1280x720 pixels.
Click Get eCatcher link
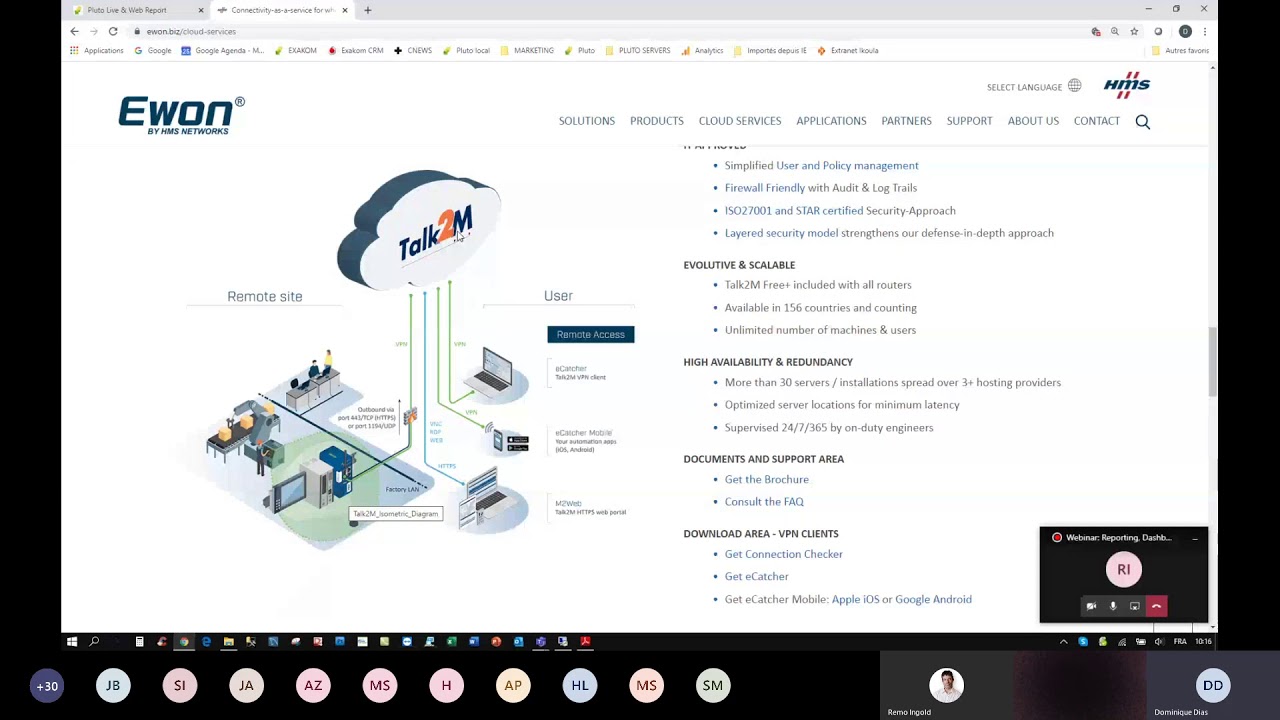click(x=757, y=577)
